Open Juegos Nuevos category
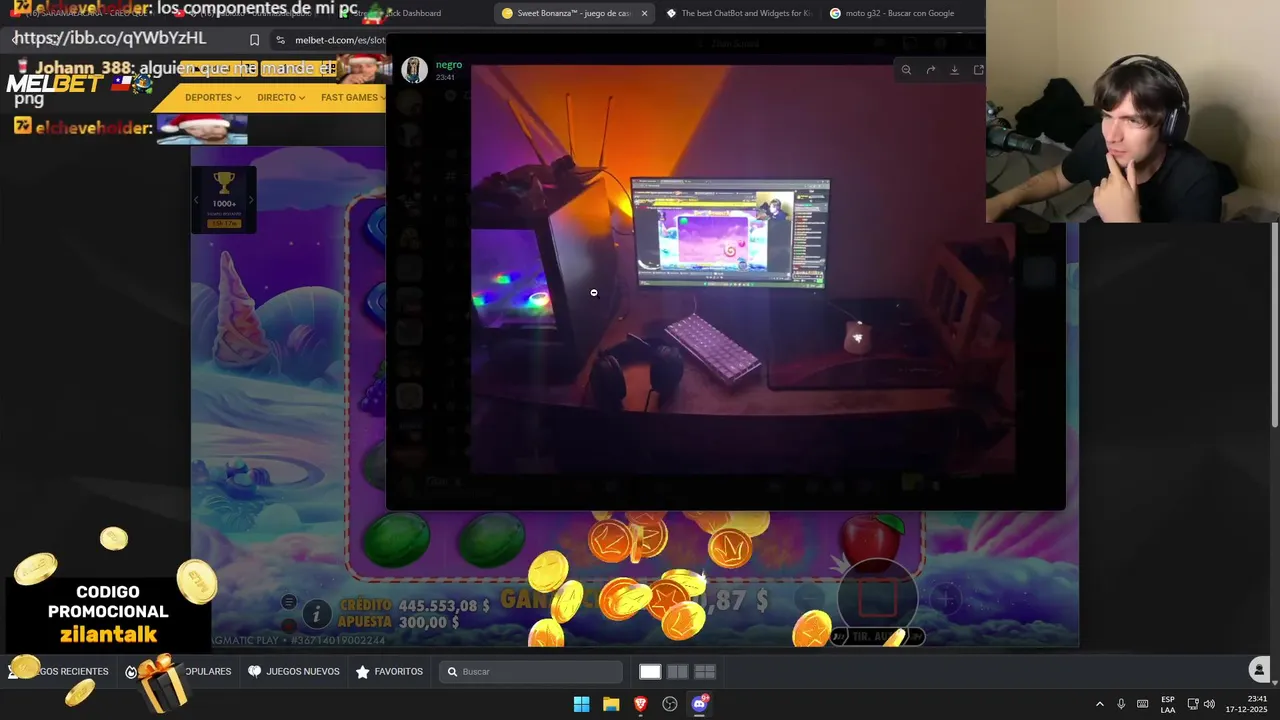The height and width of the screenshot is (720, 1280). (293, 672)
